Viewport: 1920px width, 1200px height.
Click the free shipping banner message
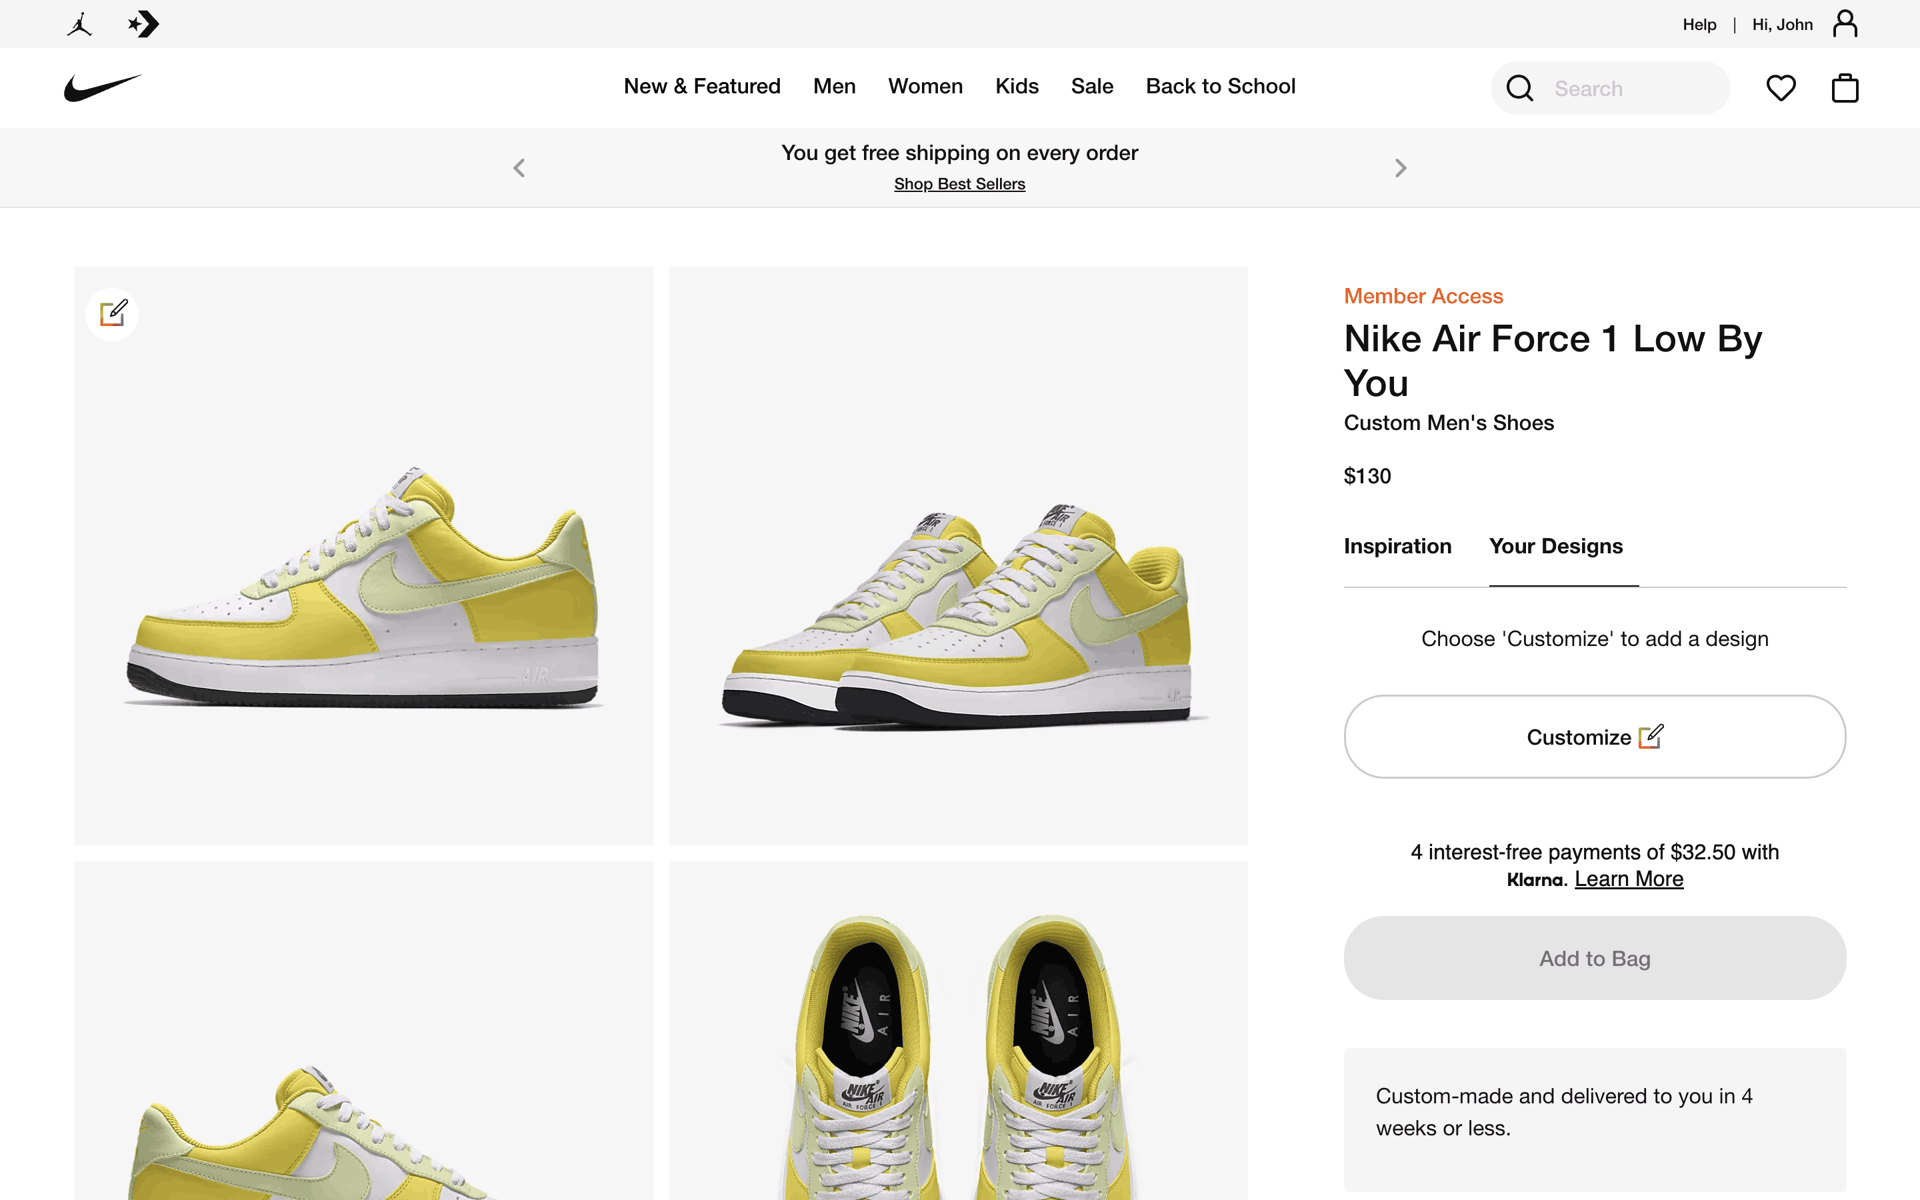[959, 153]
